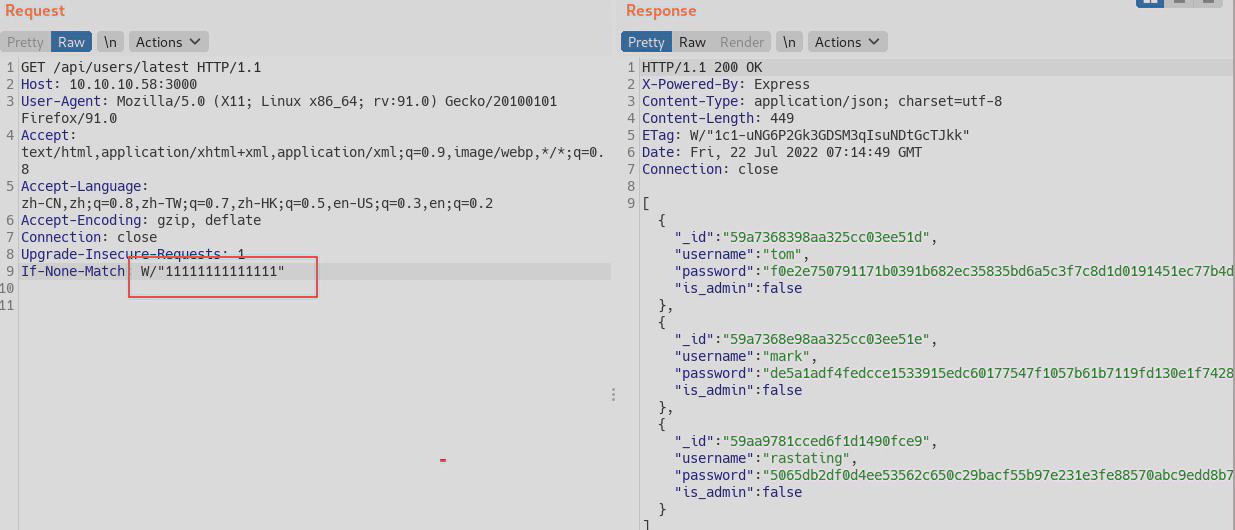This screenshot has height=530, width=1235.
Task: Click the three-dot divider handle between panes
Action: point(613,395)
